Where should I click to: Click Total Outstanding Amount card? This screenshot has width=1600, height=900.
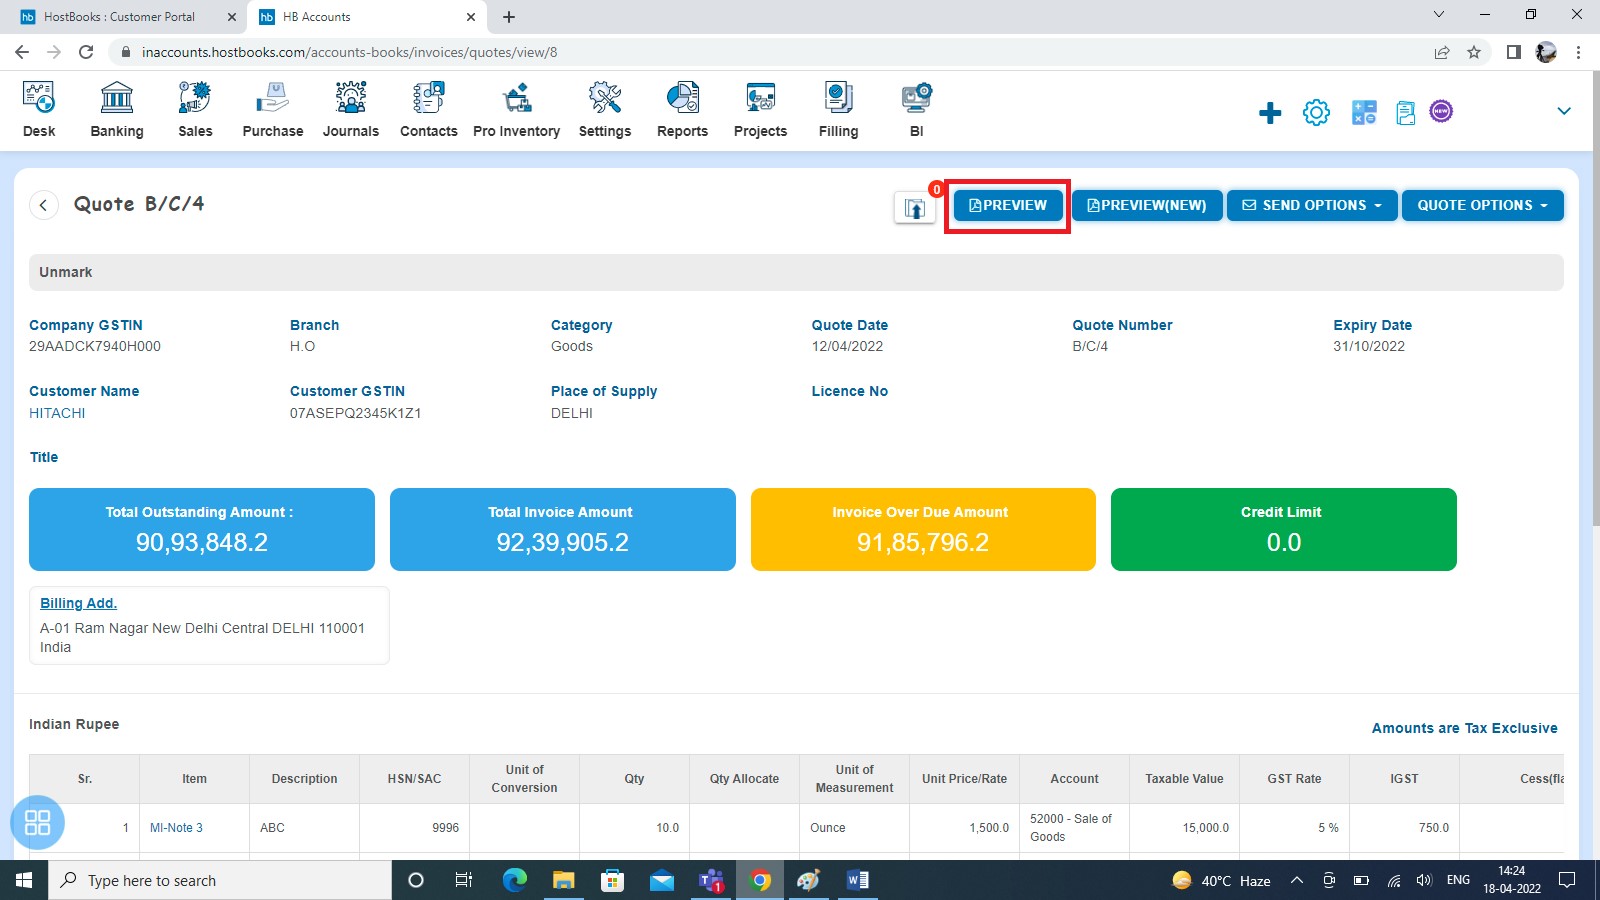(202, 529)
